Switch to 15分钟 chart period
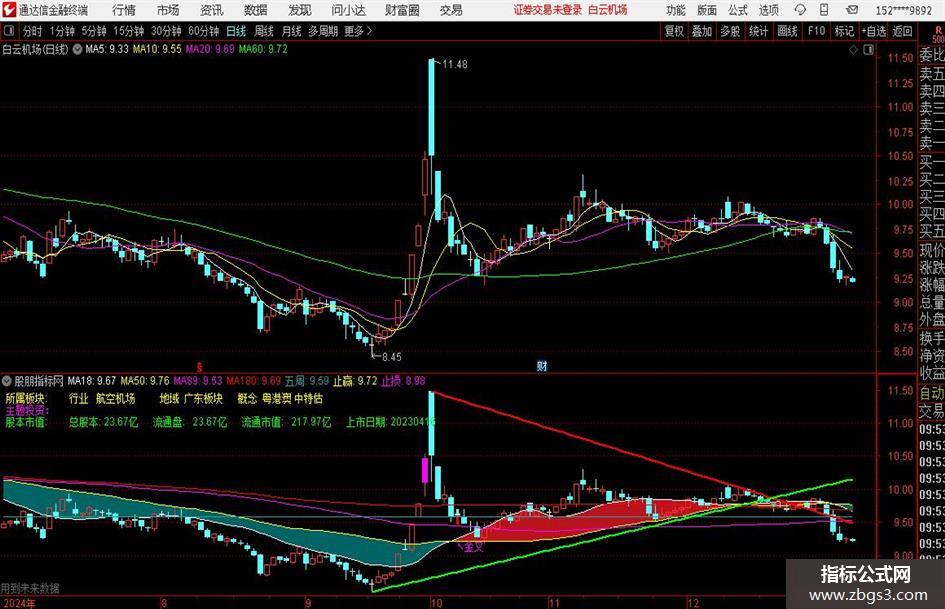 pos(129,31)
